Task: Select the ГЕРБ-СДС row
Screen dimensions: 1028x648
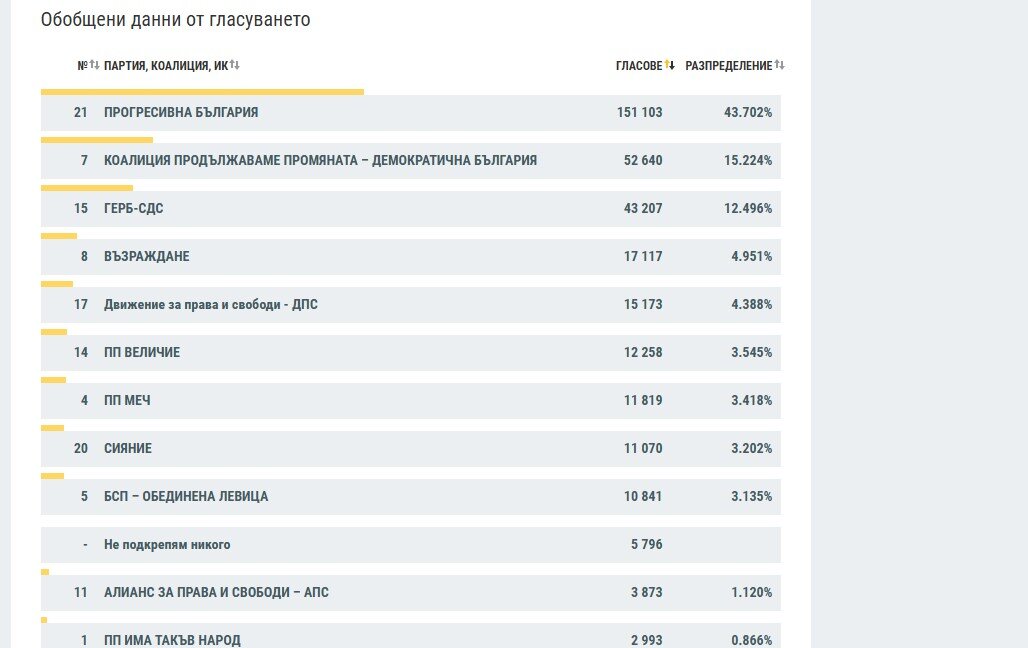Action: (x=410, y=209)
